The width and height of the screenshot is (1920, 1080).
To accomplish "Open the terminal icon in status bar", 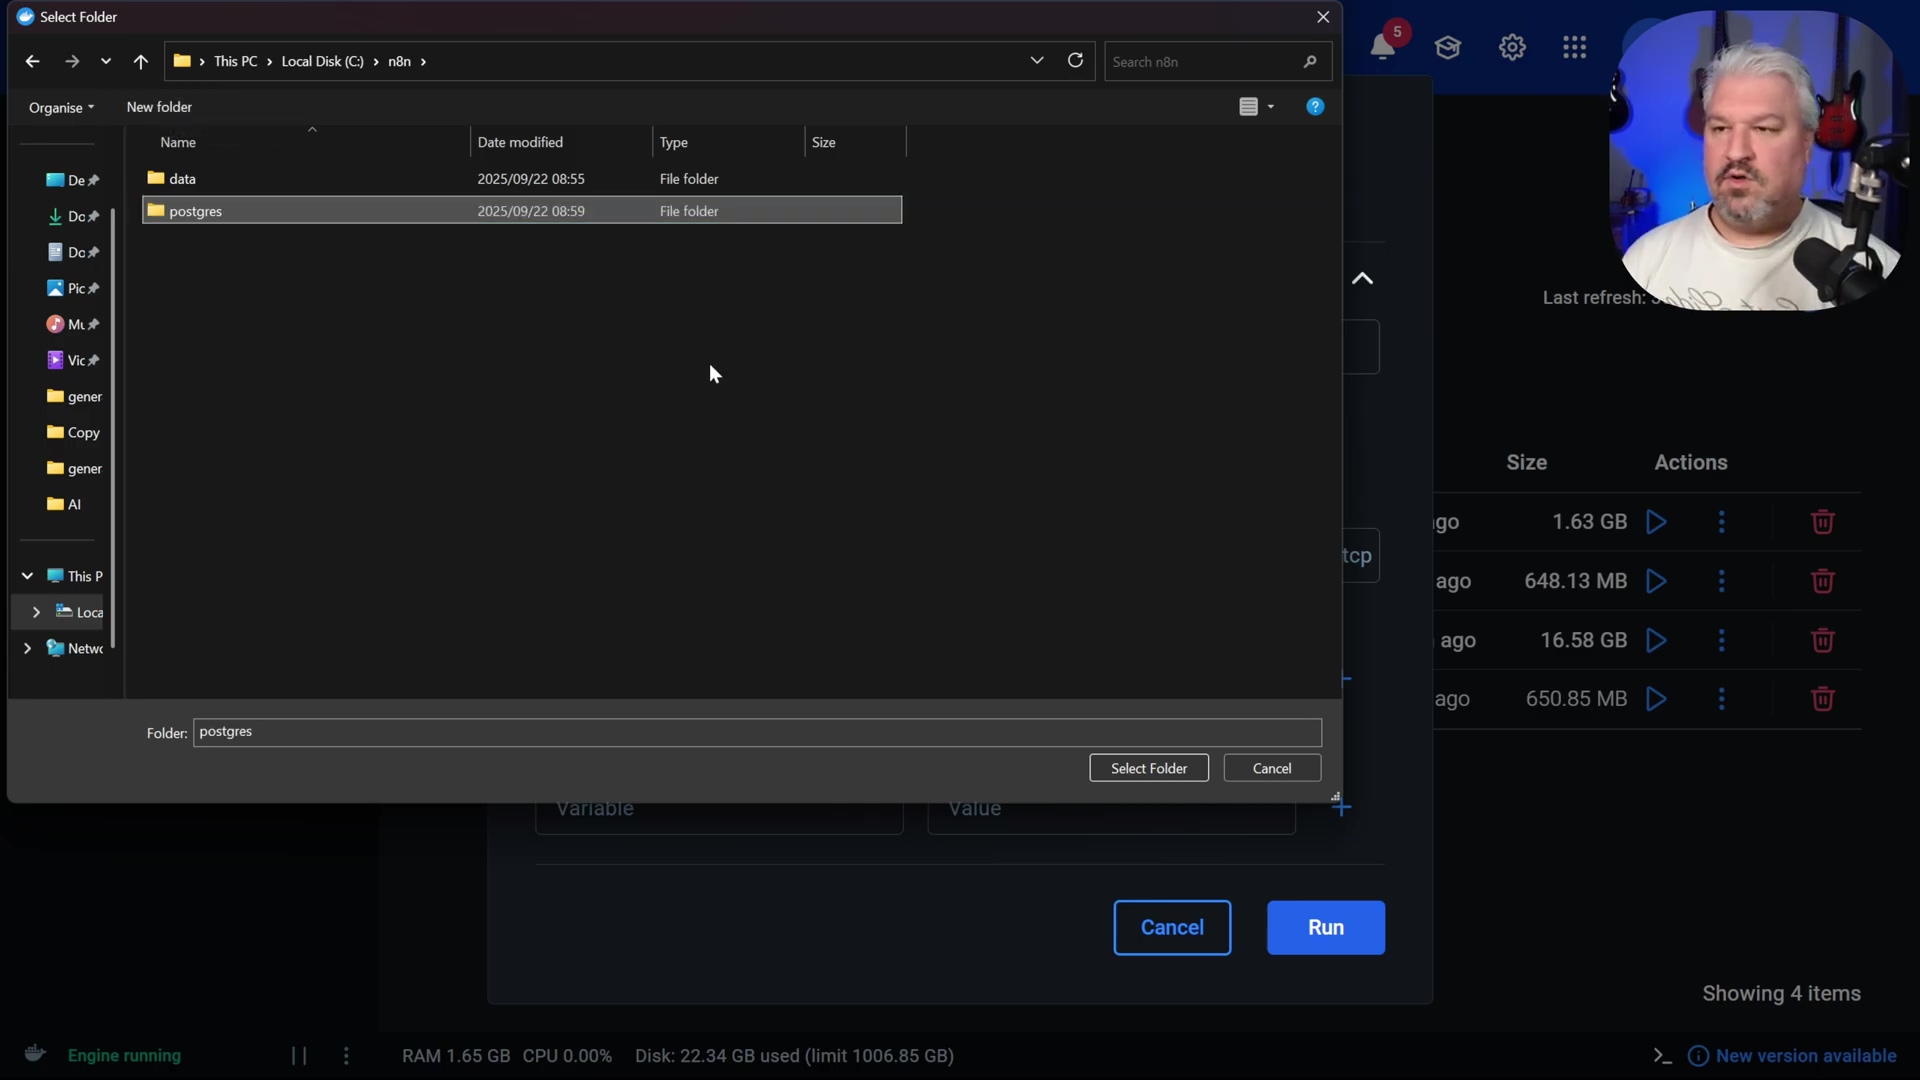I will click(x=1662, y=1056).
